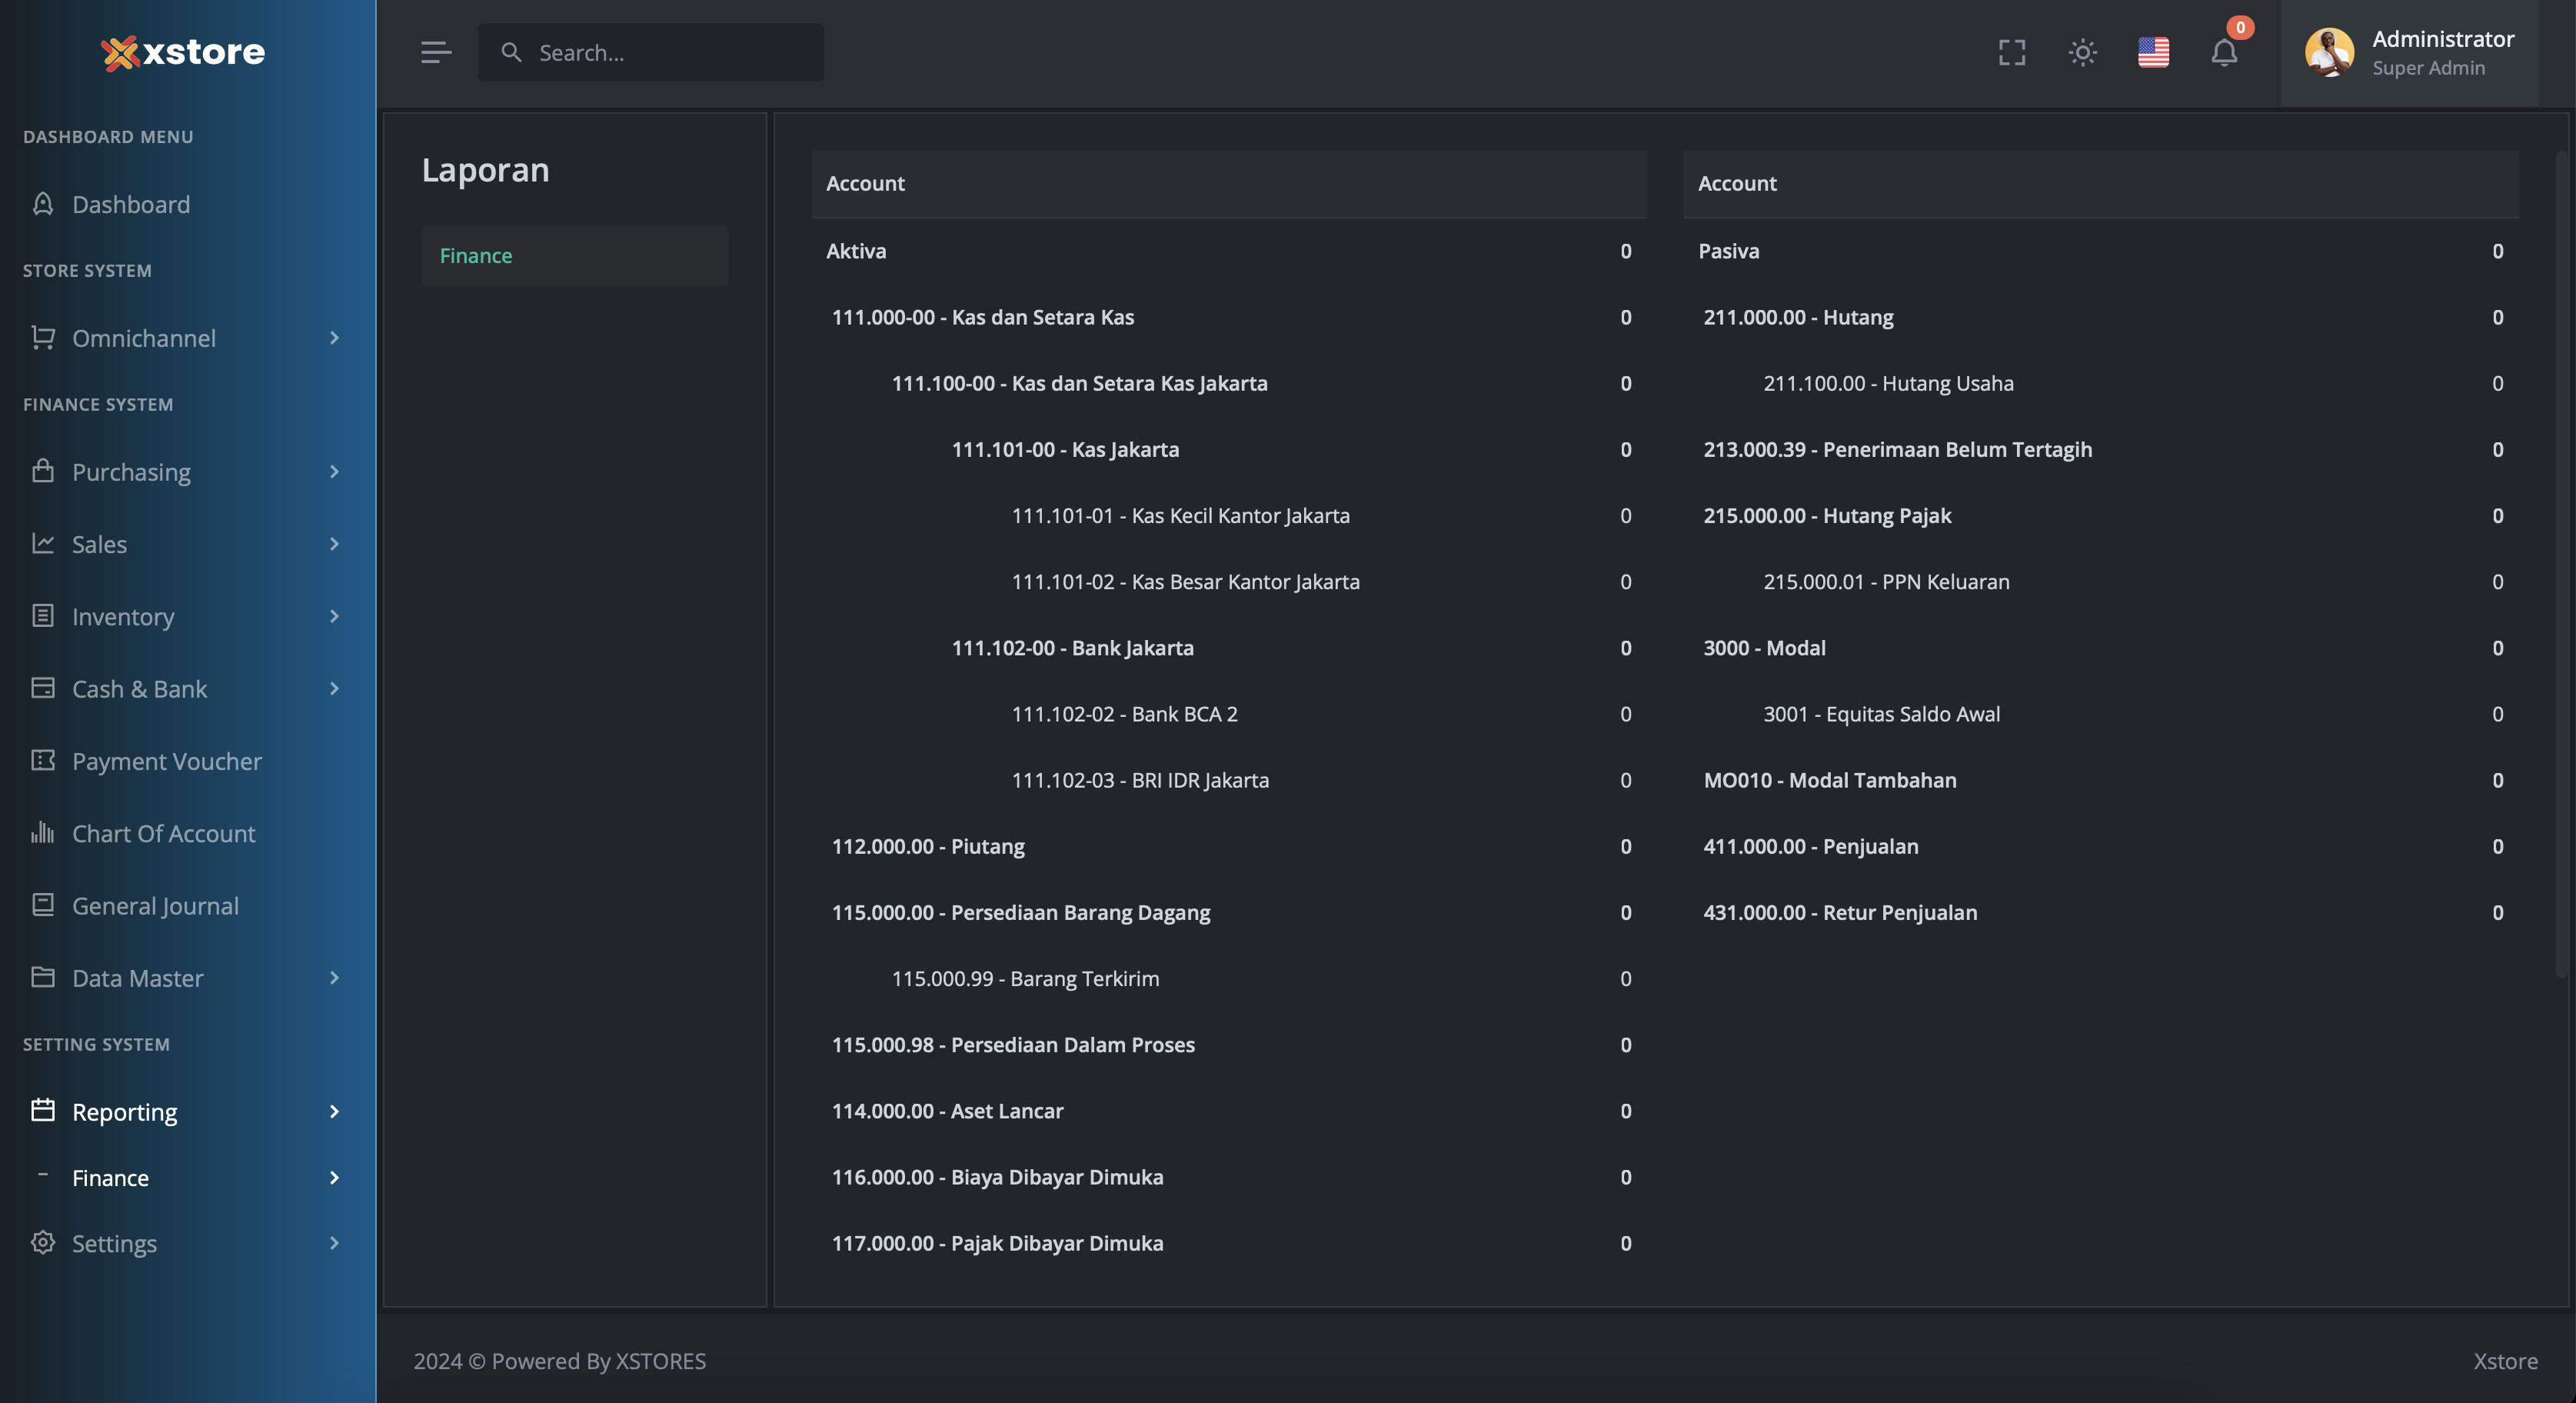Open the Administrator Super Admin profile

(x=2410, y=53)
